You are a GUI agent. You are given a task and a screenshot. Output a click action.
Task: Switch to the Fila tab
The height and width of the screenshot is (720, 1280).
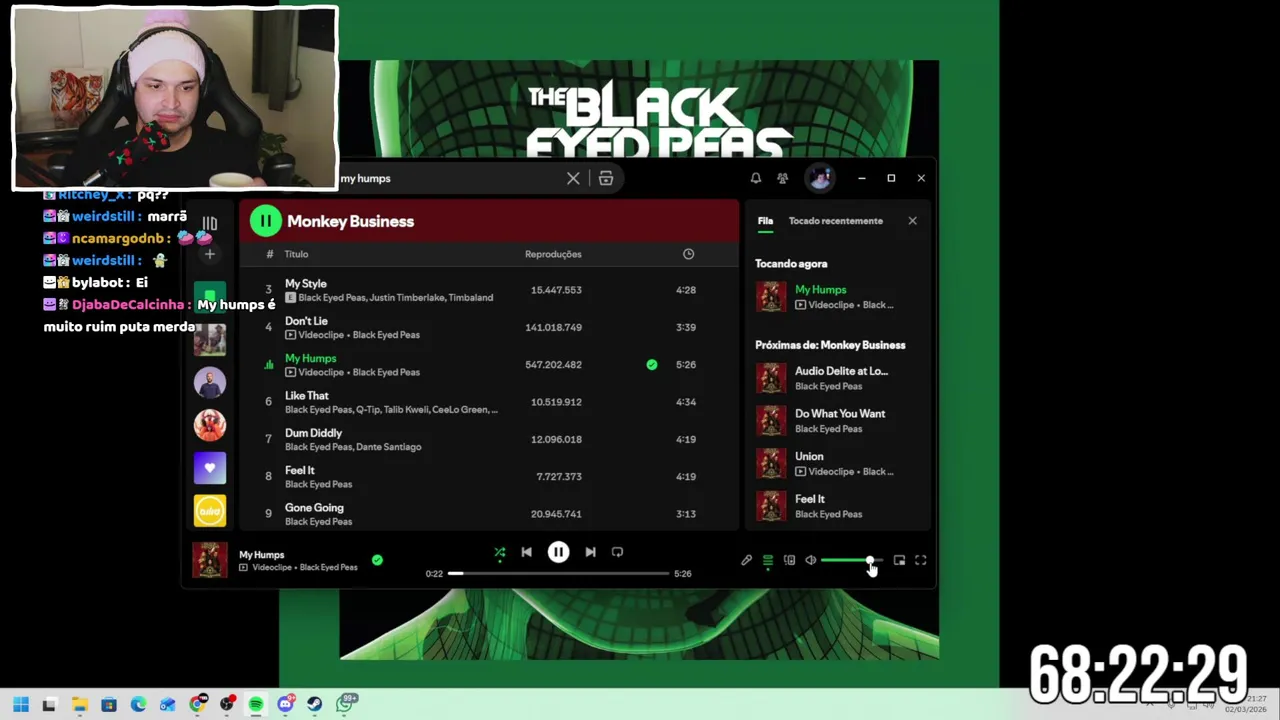point(765,221)
